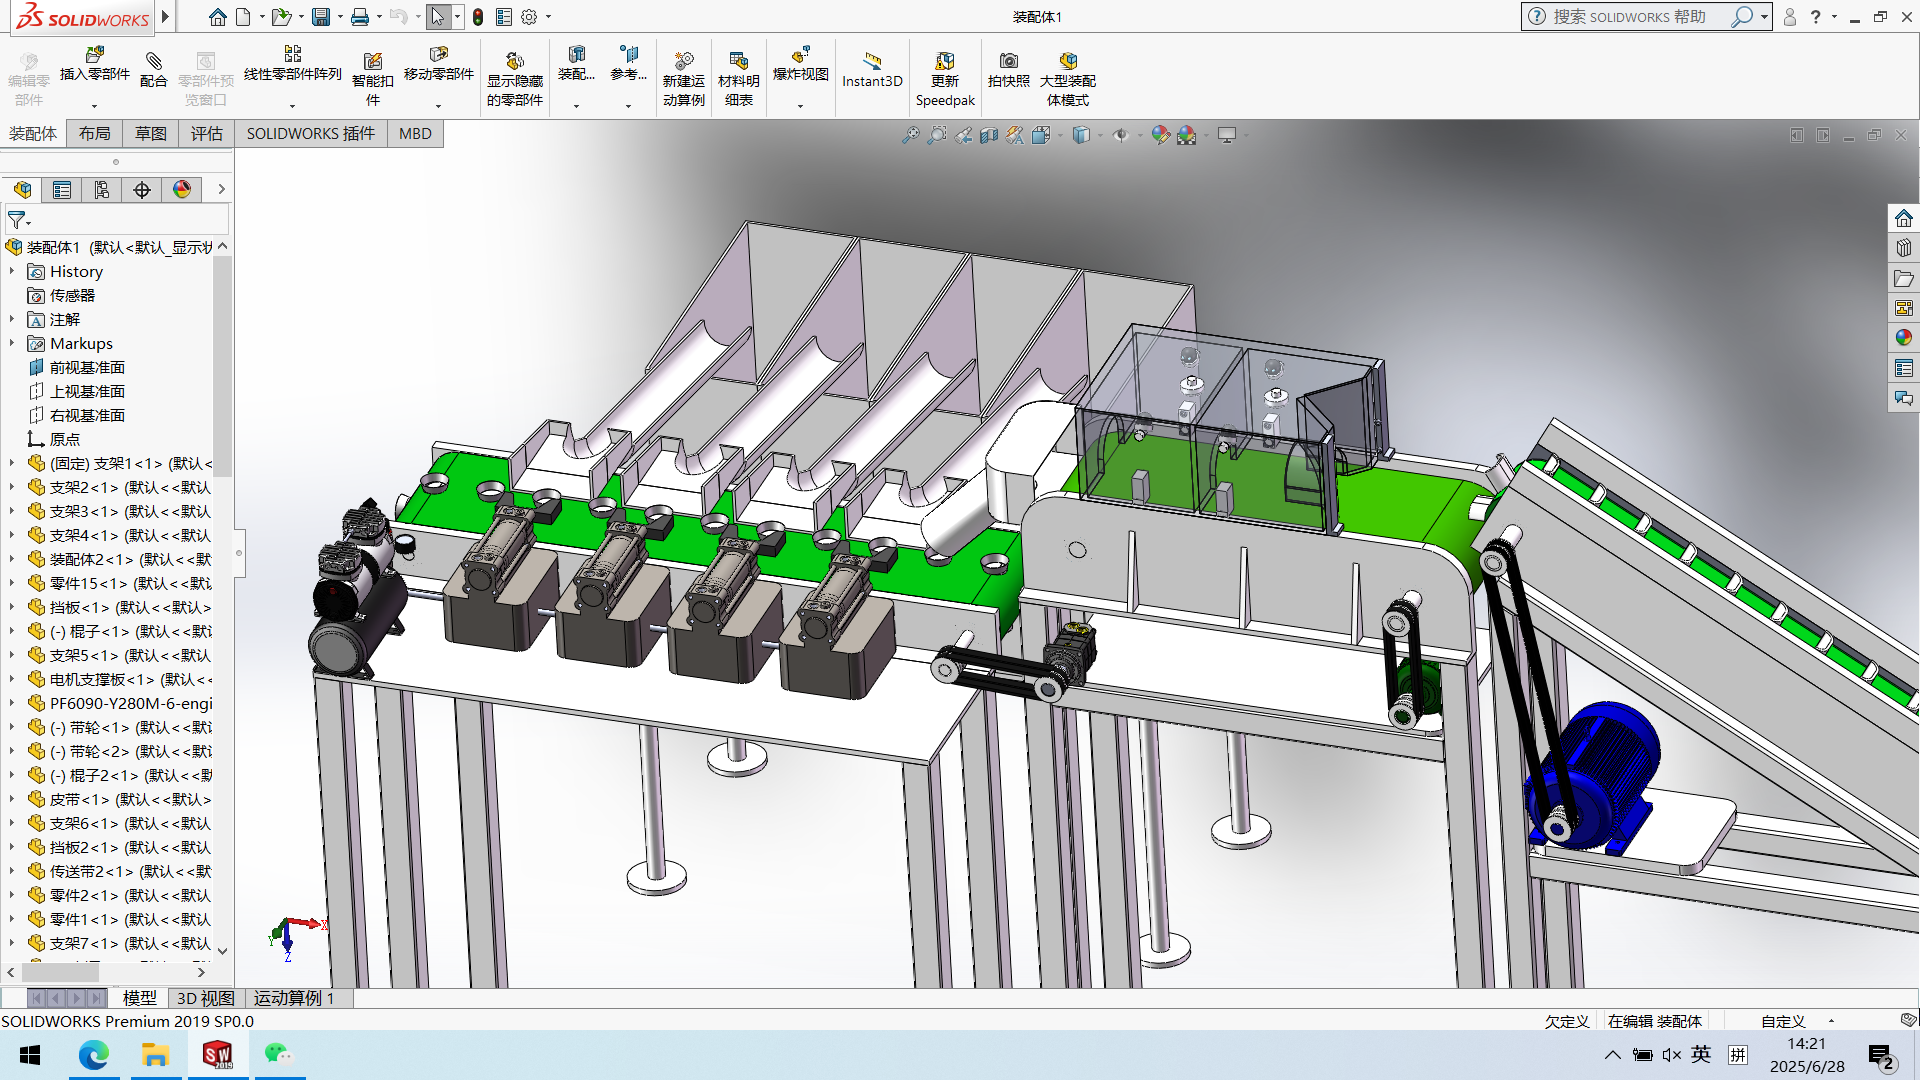
Task: Open Edit Appearance color ball icon
Action: [1160, 135]
